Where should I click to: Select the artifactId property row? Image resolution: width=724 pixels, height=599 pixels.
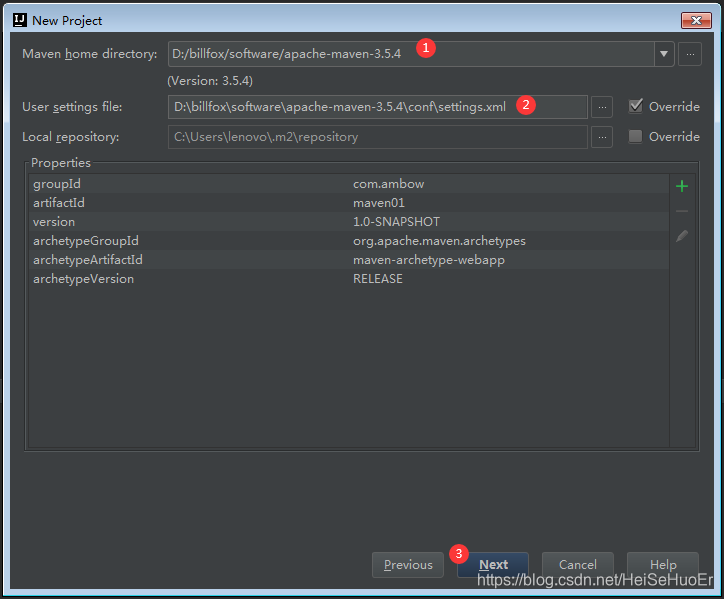pyautogui.click(x=349, y=203)
